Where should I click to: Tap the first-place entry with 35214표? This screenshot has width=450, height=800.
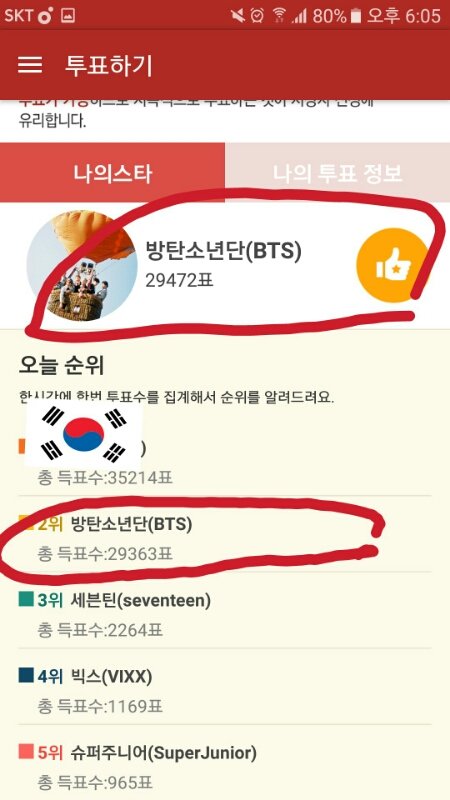click(x=224, y=463)
